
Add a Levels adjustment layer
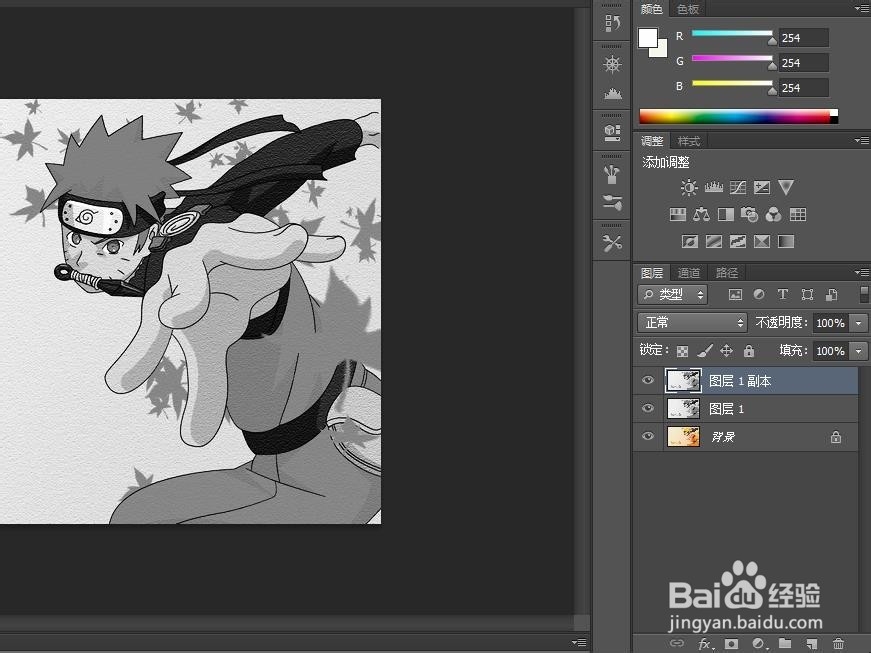click(x=713, y=188)
